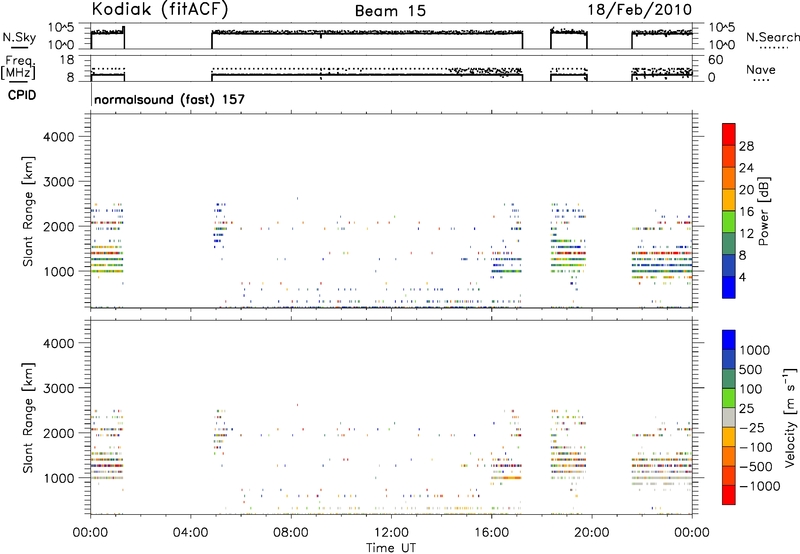The width and height of the screenshot is (800, 554).
Task: Click the "4" label on the power colorbar
Action: pos(743,277)
